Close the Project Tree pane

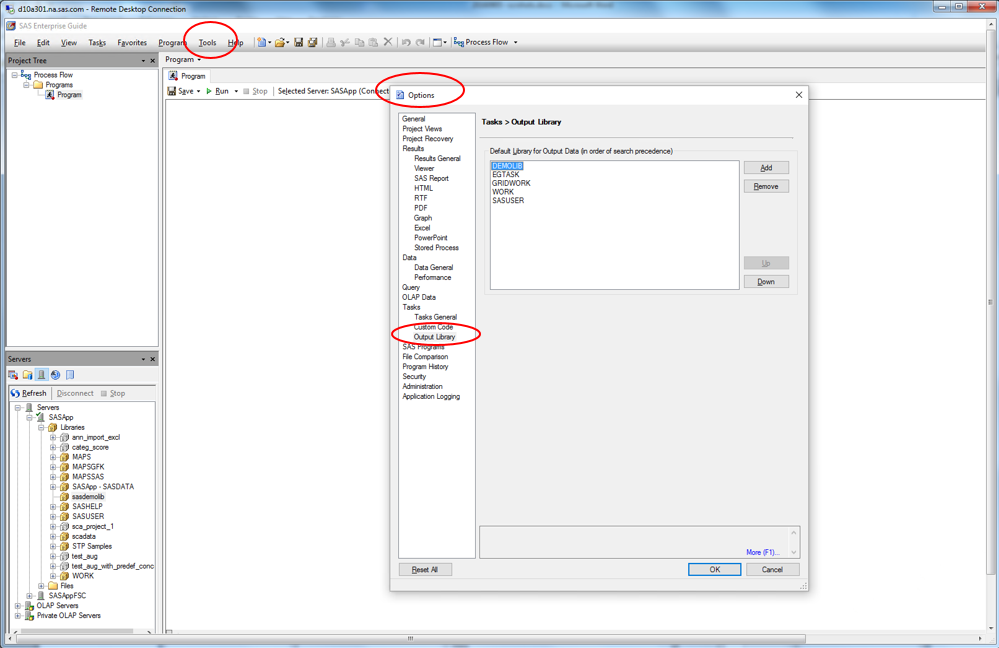click(x=152, y=61)
